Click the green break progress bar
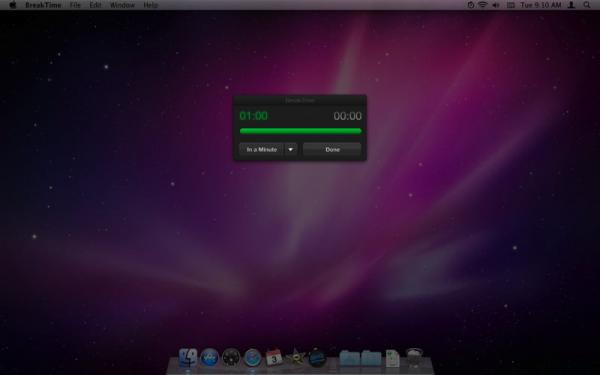600x375 pixels. tap(300, 131)
